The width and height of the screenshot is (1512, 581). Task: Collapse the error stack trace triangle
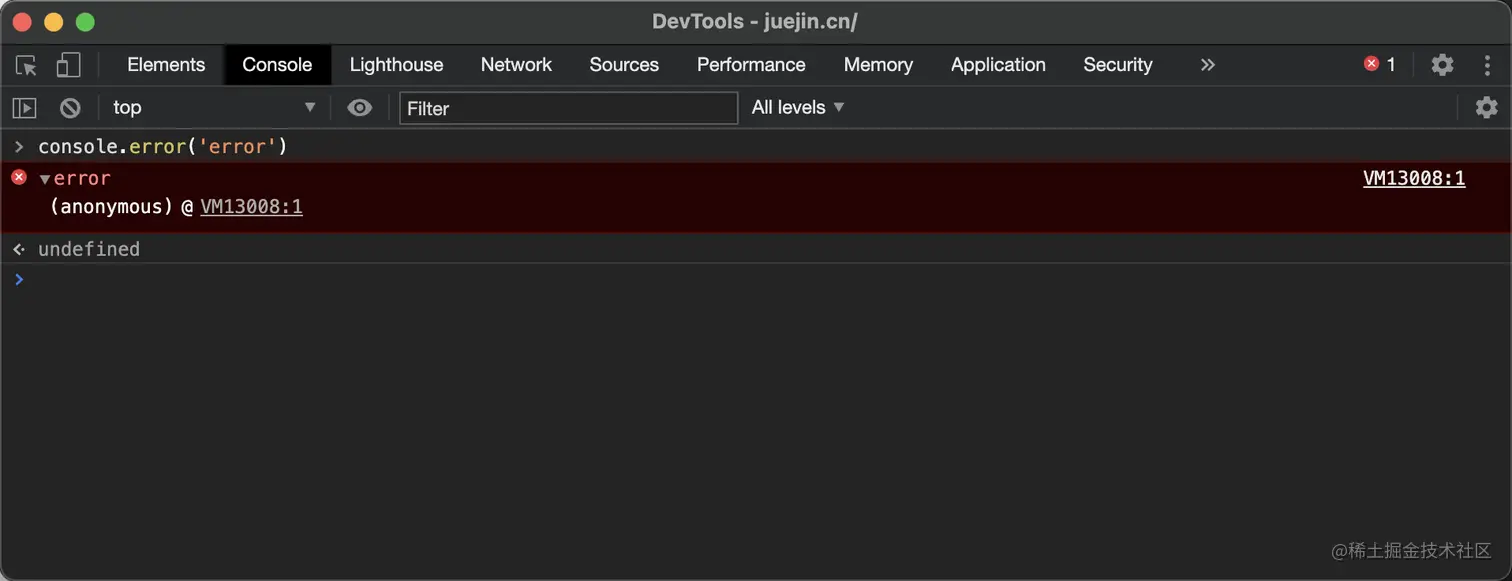45,179
